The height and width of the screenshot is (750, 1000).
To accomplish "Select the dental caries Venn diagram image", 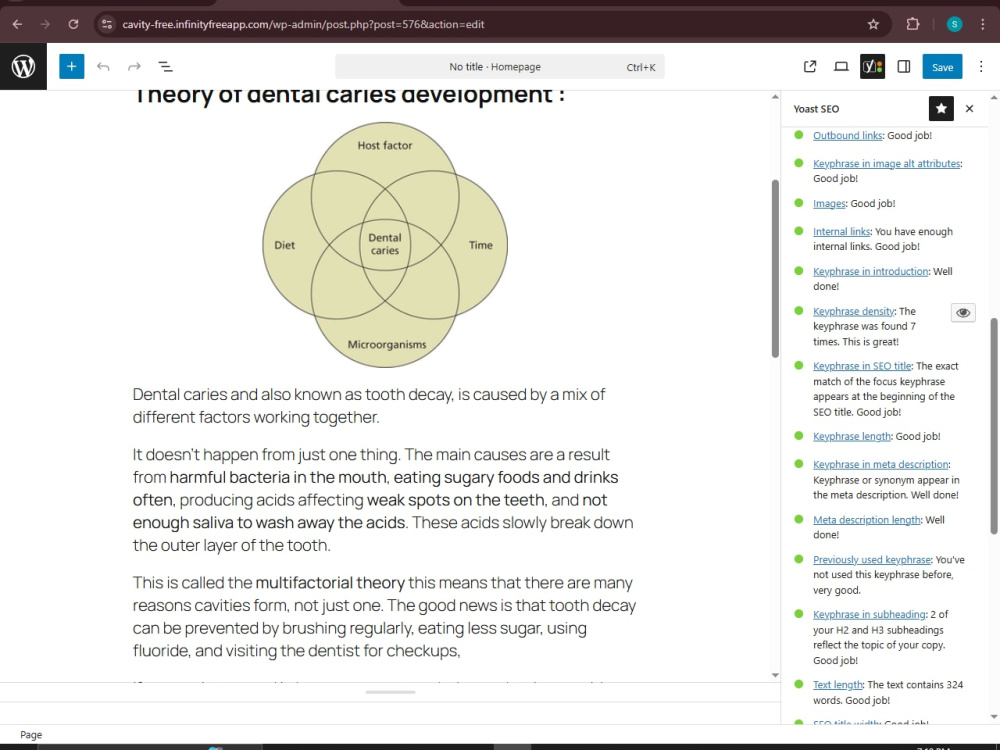I will [x=385, y=245].
